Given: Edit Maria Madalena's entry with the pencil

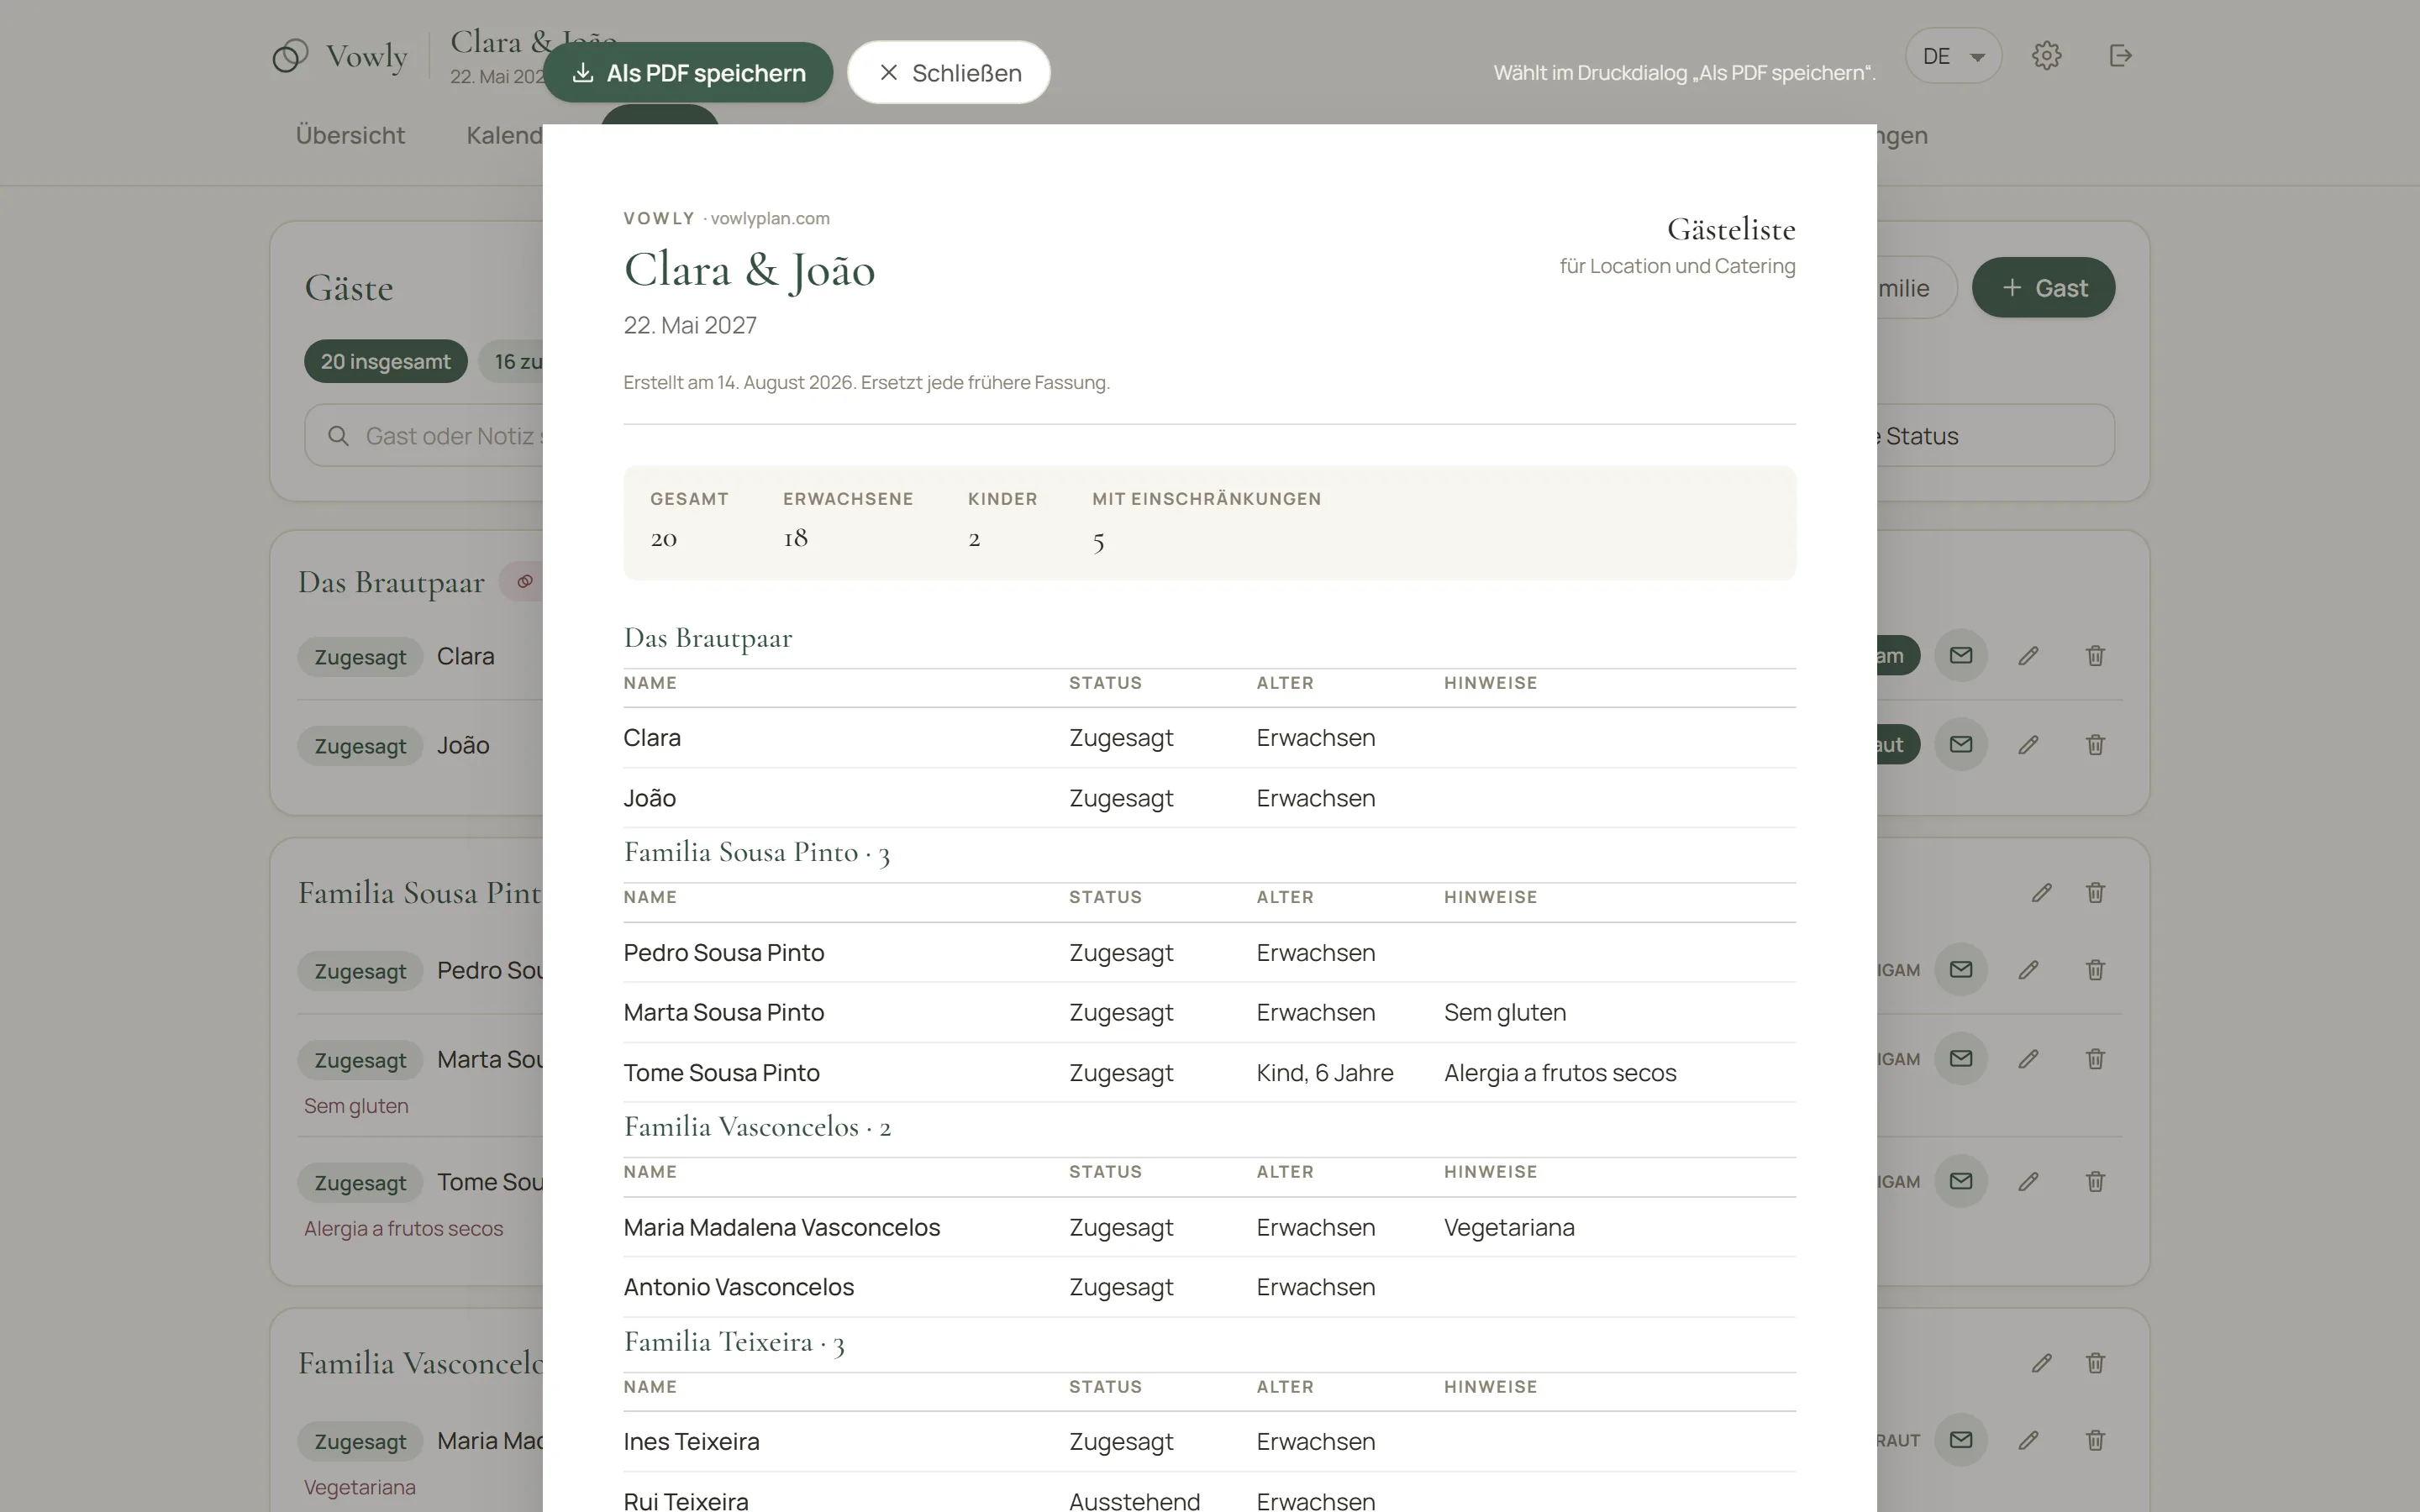Looking at the screenshot, I should (x=2028, y=1440).
